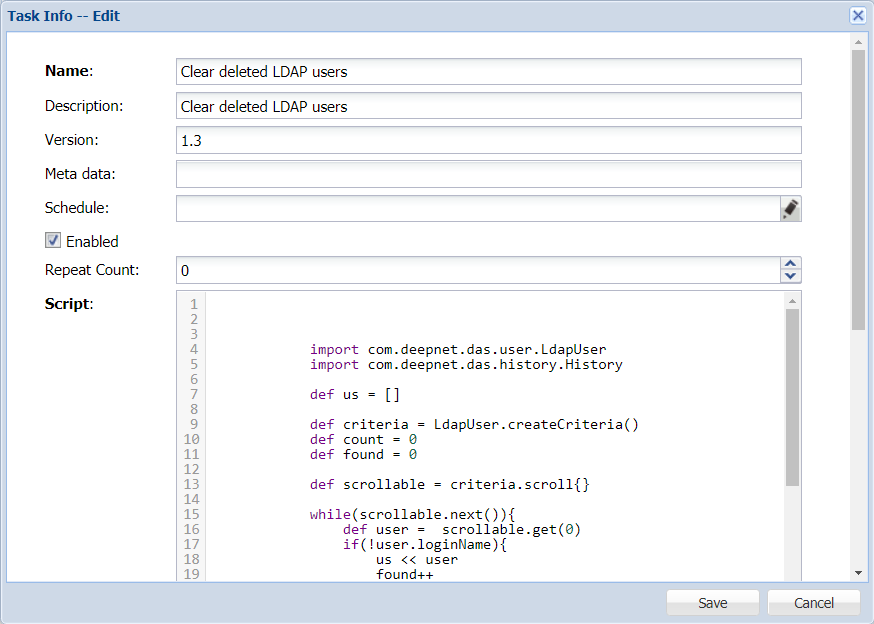
Task: Select the Description text field
Action: [488, 106]
